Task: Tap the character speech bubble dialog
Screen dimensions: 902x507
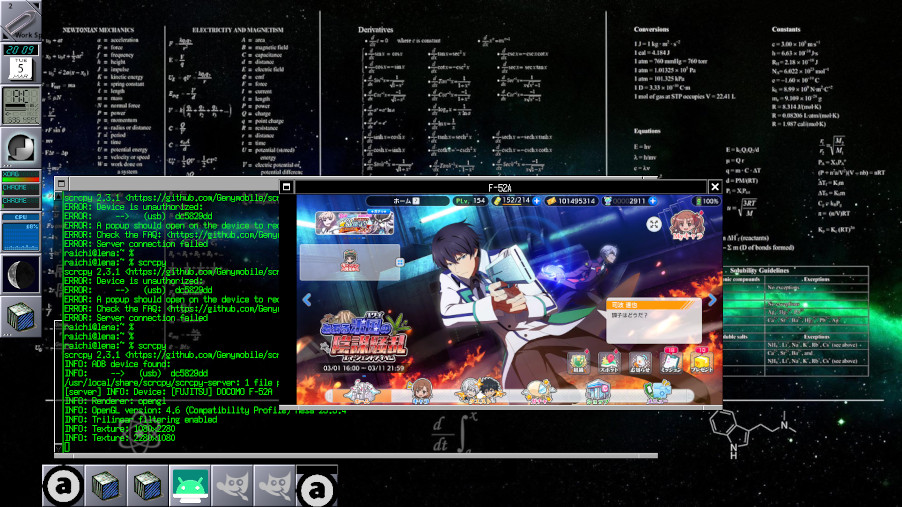Action: click(653, 320)
